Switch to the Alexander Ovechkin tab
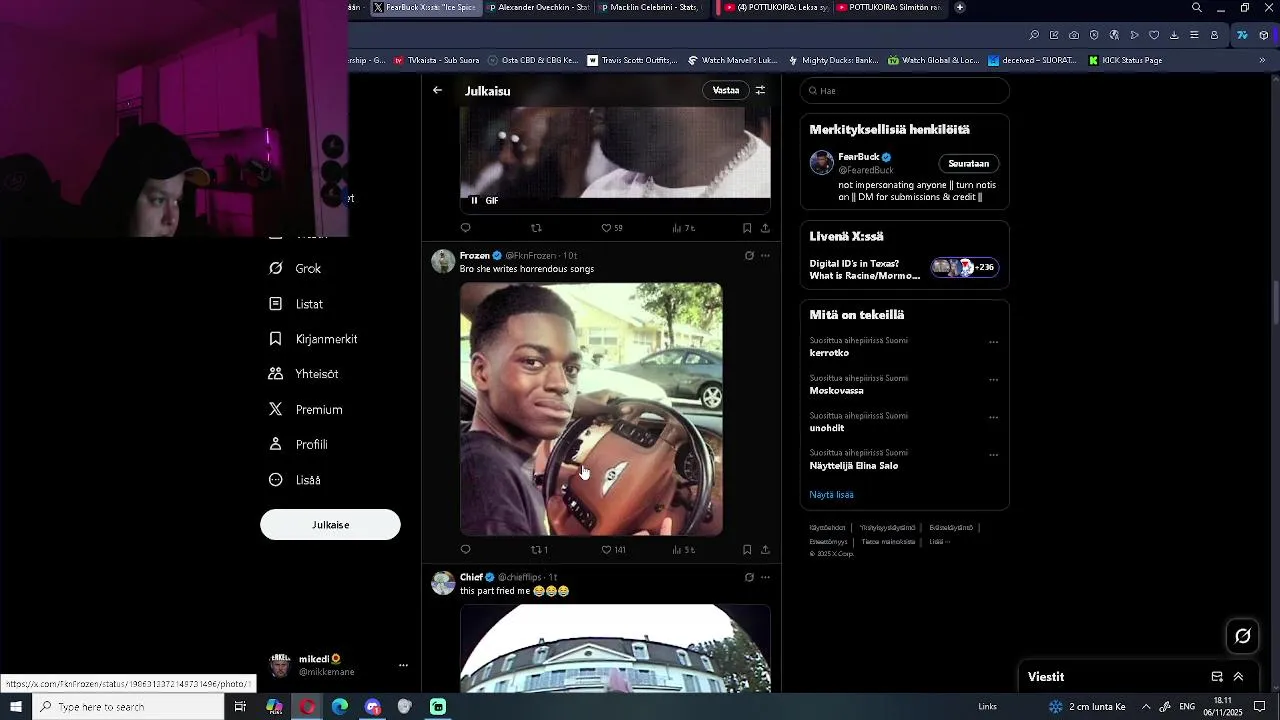The width and height of the screenshot is (1280, 720). coord(538,7)
